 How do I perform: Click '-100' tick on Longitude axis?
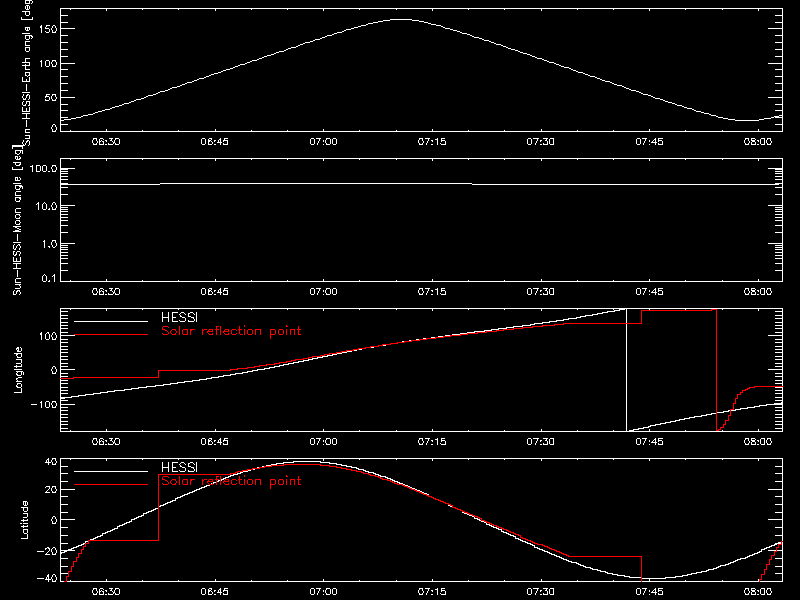[x=44, y=405]
